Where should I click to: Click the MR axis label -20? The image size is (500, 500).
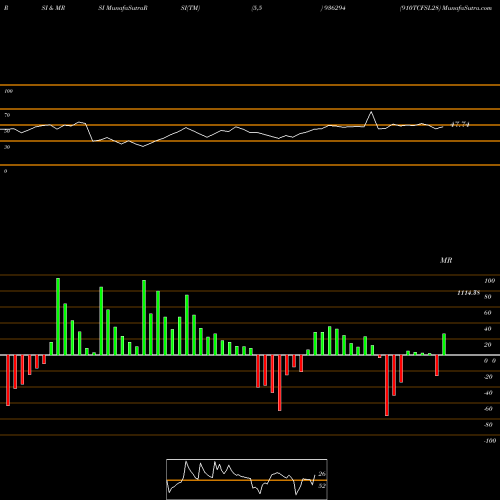click(488, 377)
